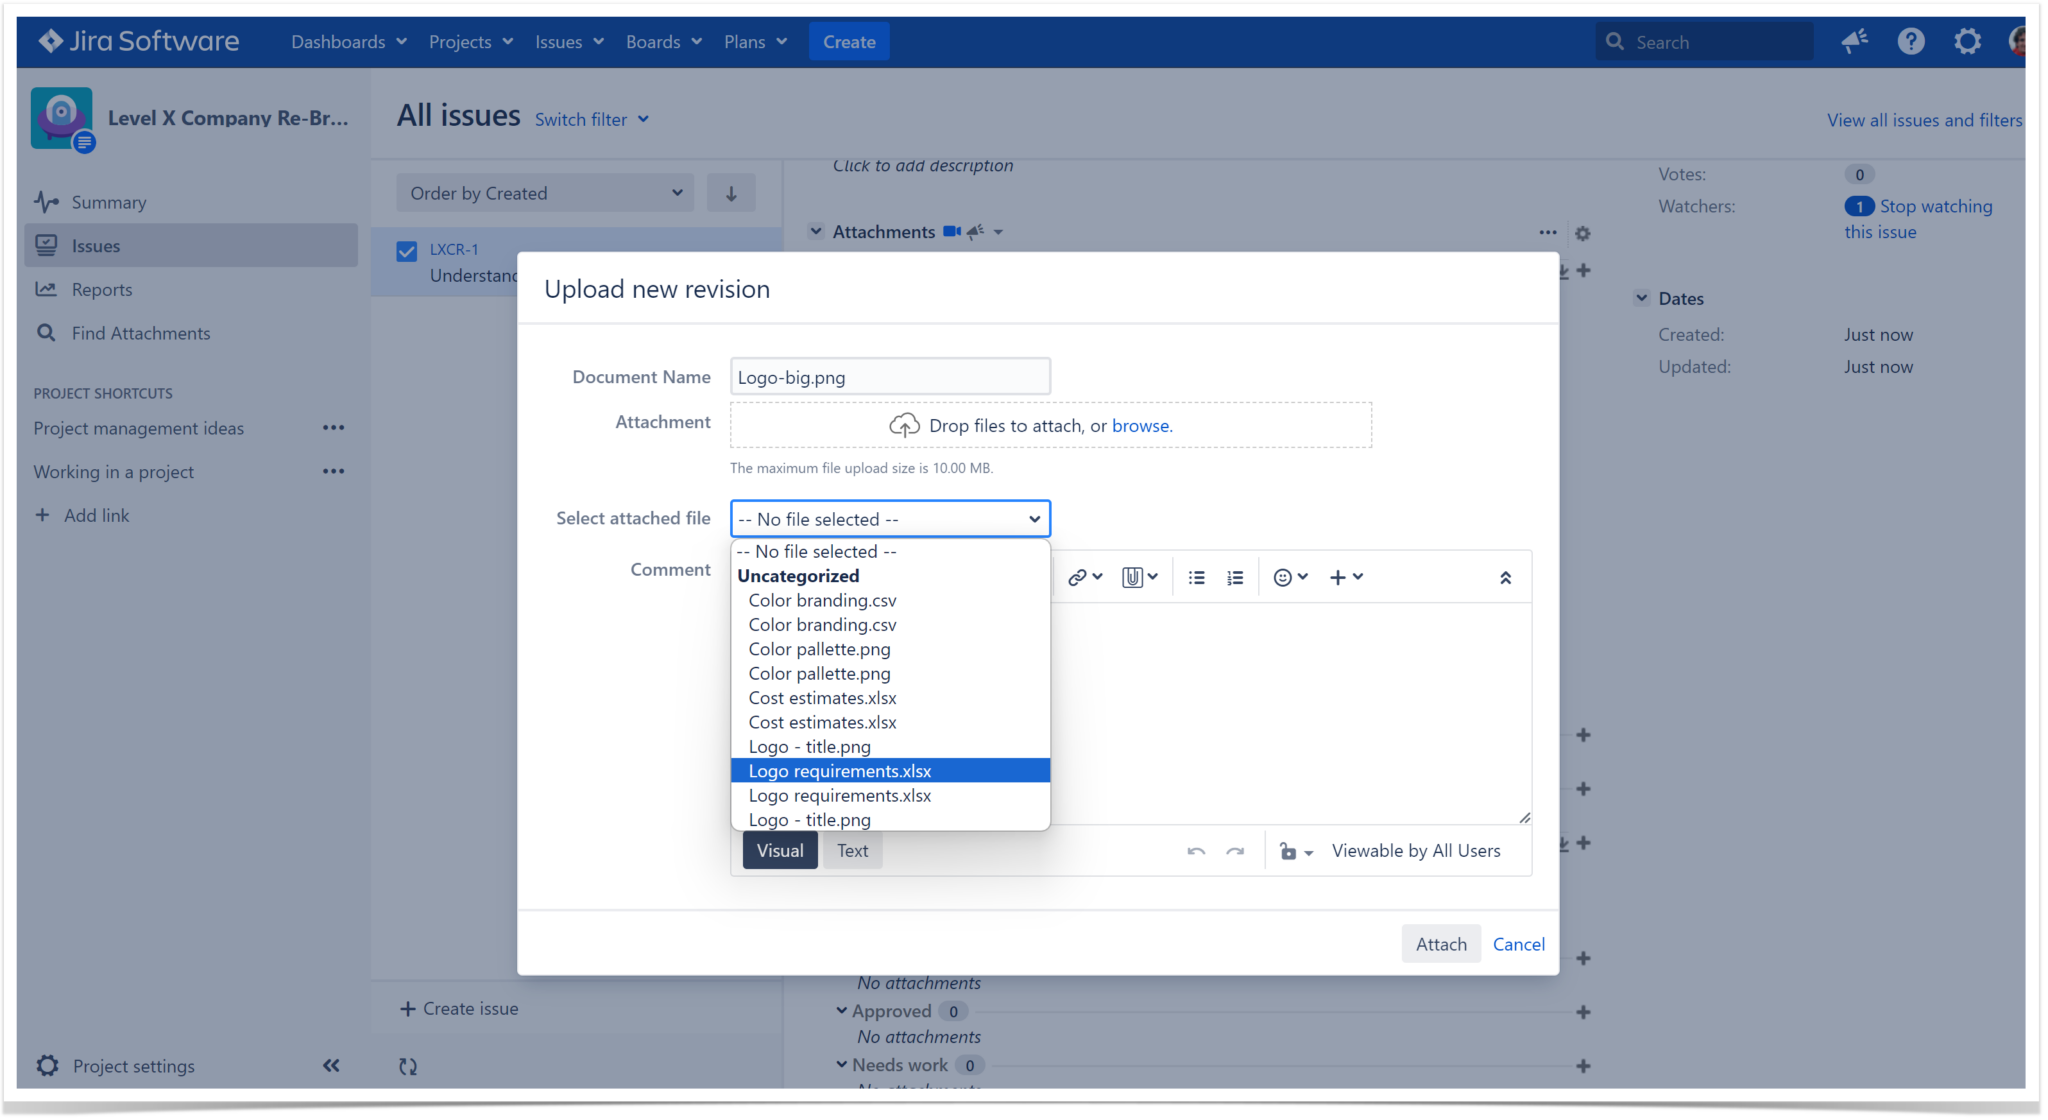Image resolution: width=2048 pixels, height=1120 pixels.
Task: Click the Attachments panel gear icon
Action: pyautogui.click(x=1582, y=233)
